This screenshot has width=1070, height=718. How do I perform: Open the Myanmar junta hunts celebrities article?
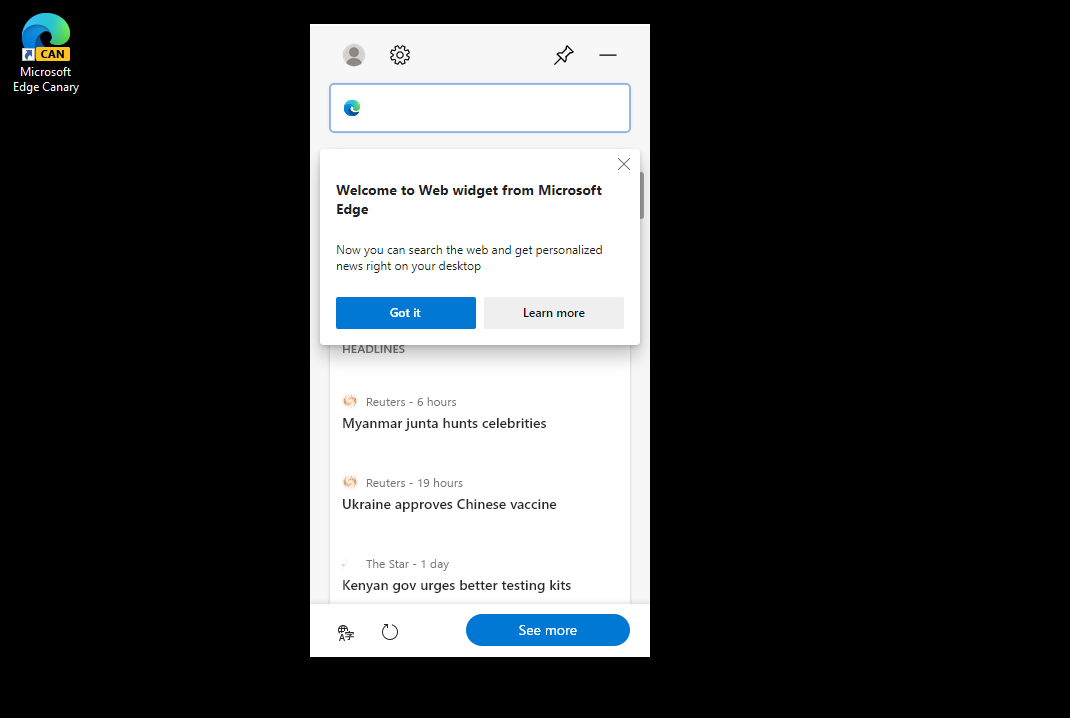tap(444, 423)
